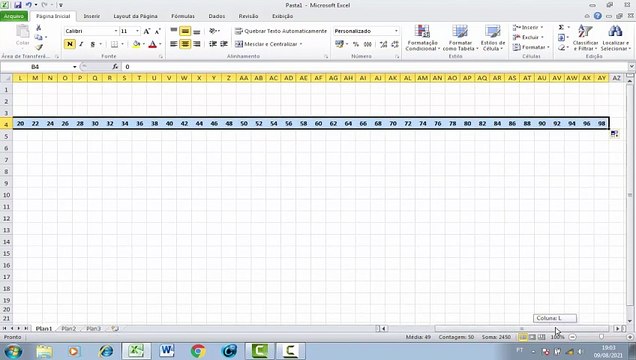Click the Excluir cells button

coord(528,37)
